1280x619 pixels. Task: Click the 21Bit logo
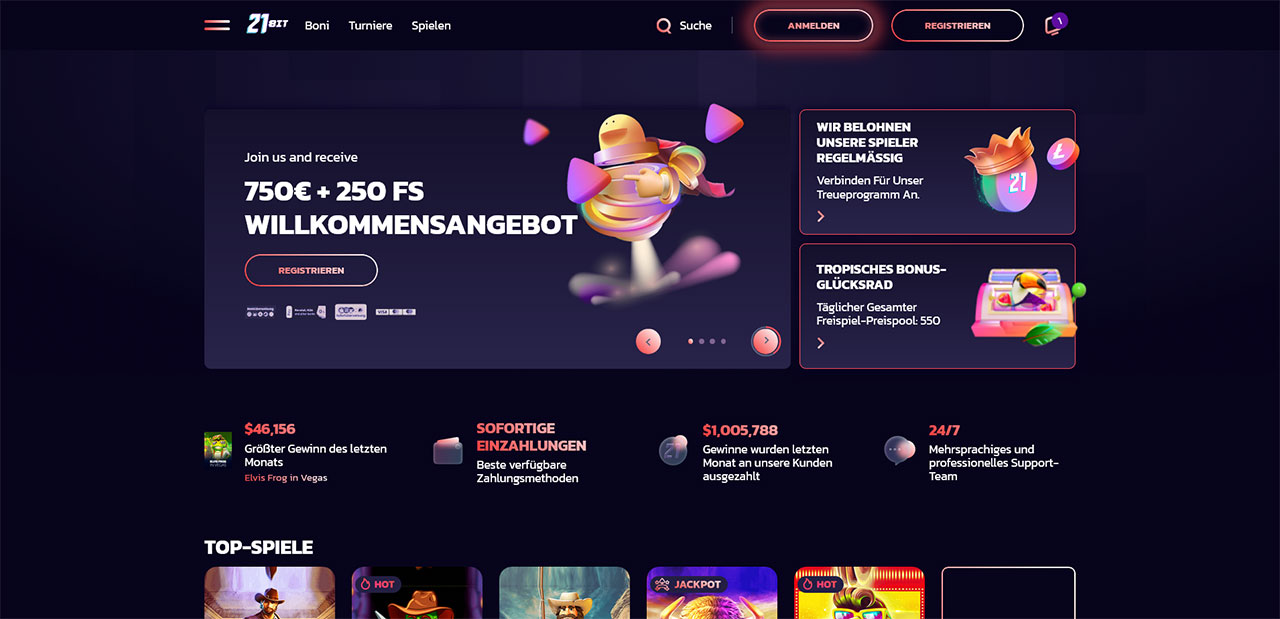pos(267,25)
